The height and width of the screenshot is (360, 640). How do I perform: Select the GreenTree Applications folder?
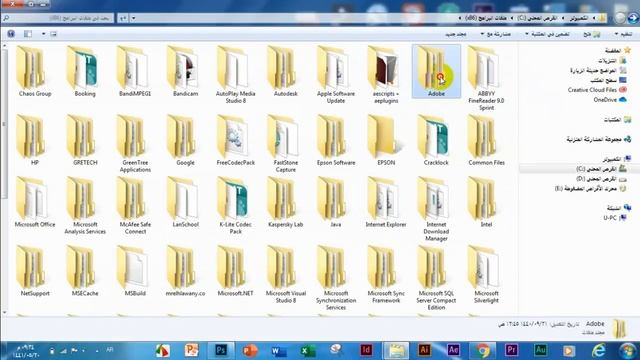[x=135, y=144]
